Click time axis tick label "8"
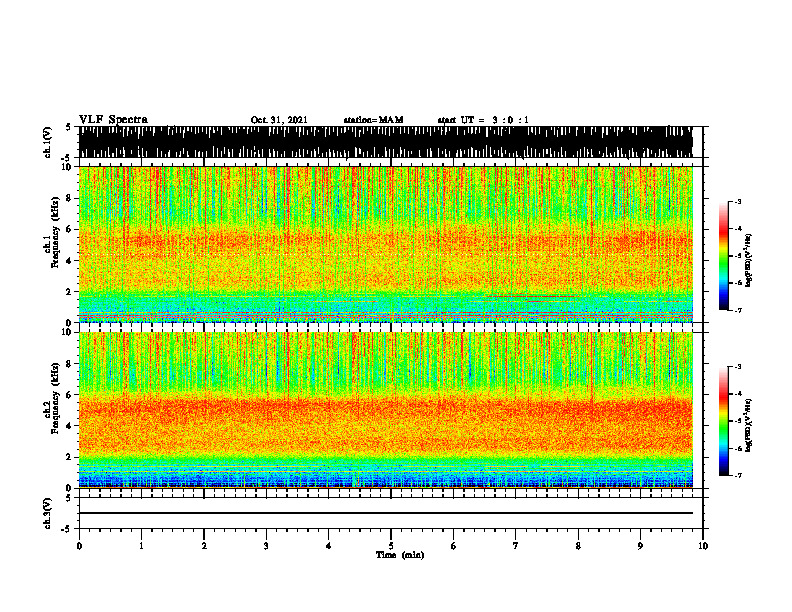Viewport: 792px width, 612px height. click(x=578, y=546)
